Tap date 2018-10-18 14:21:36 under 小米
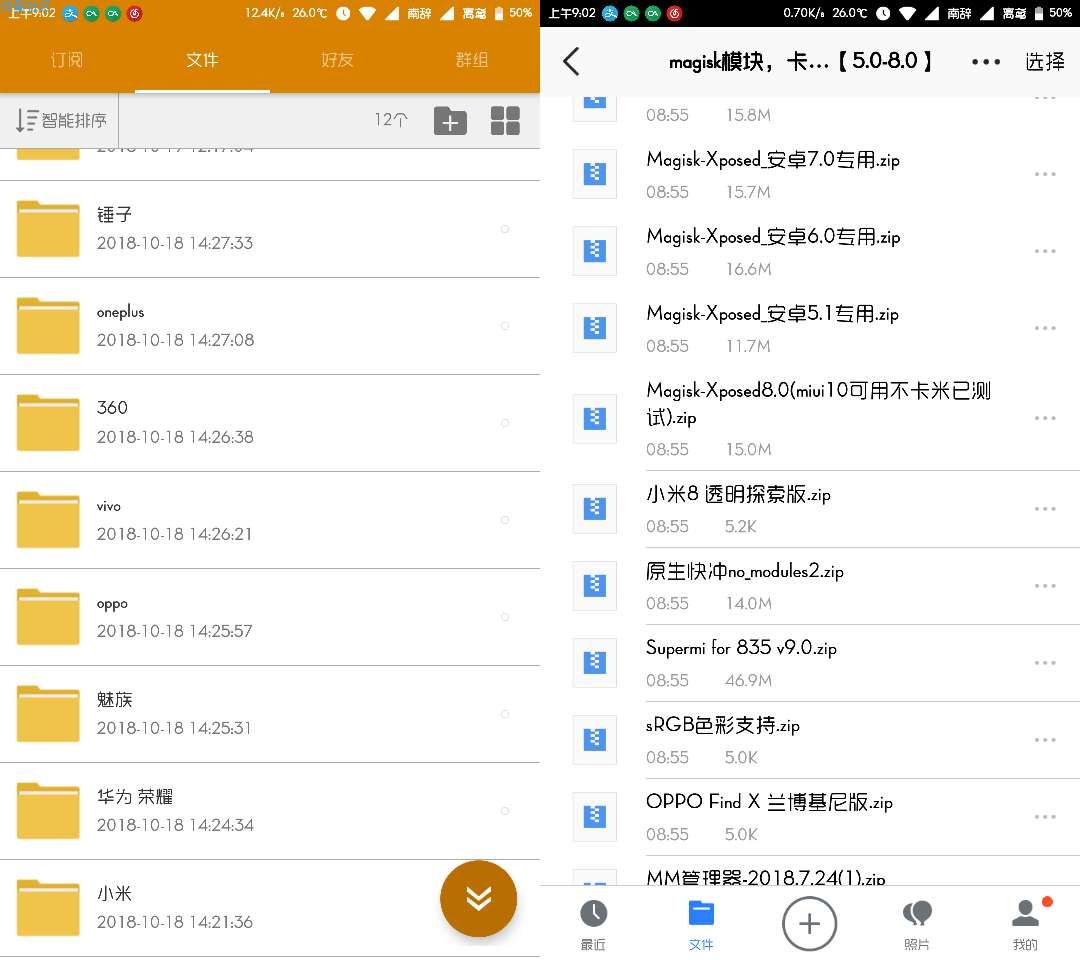The width and height of the screenshot is (1080, 960). [x=175, y=922]
